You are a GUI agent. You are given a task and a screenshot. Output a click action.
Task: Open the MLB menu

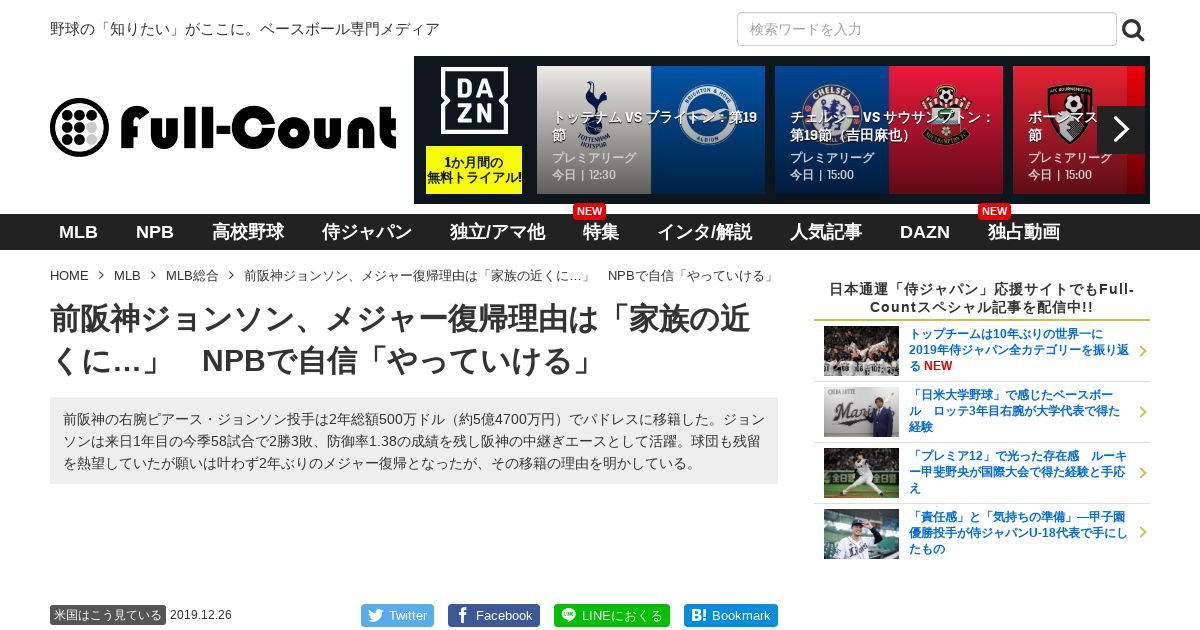(78, 232)
